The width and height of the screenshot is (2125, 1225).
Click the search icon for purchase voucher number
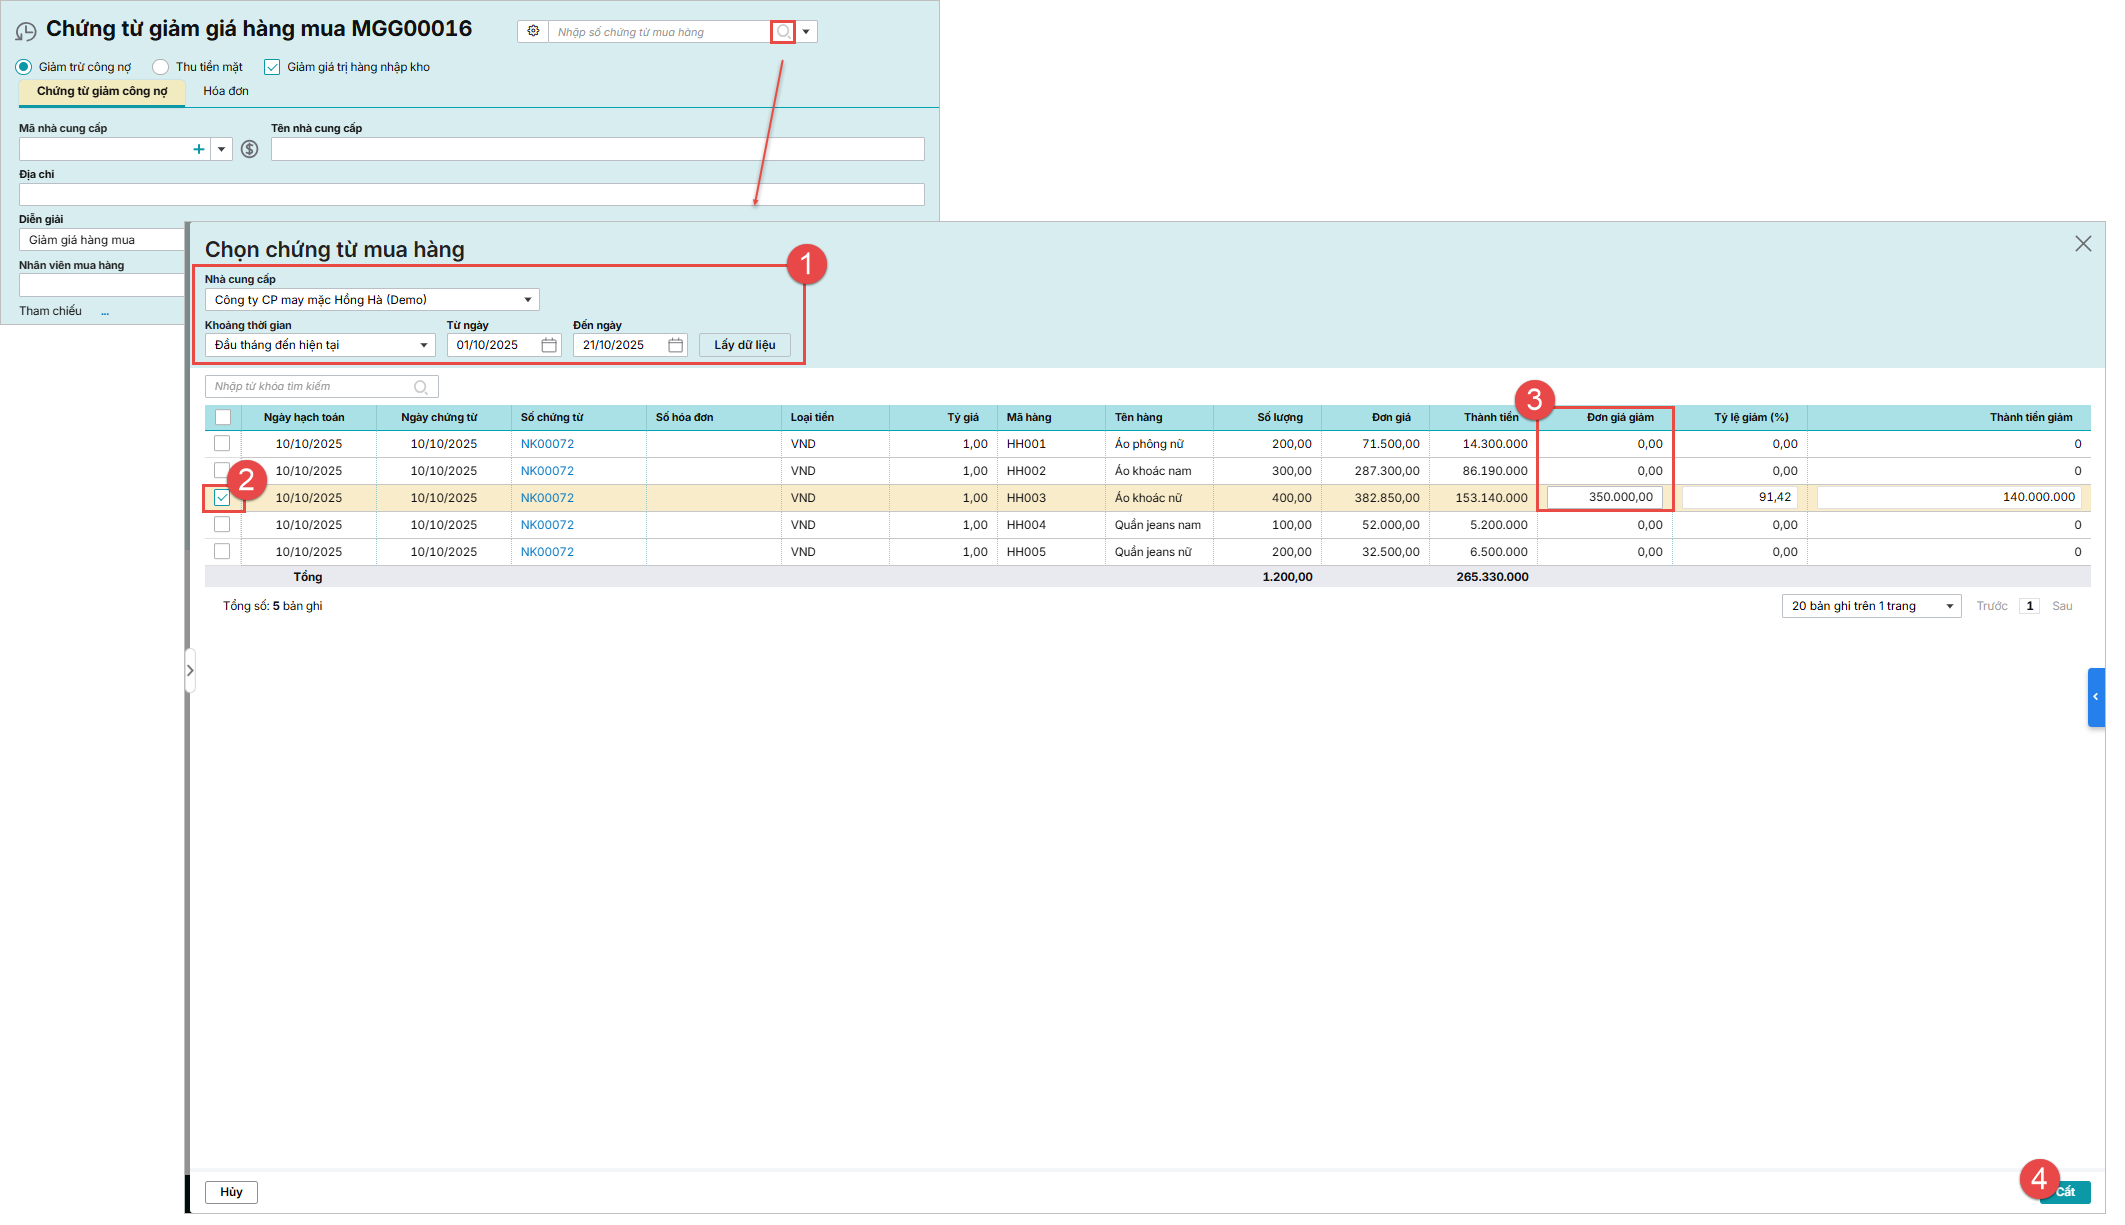tap(783, 32)
